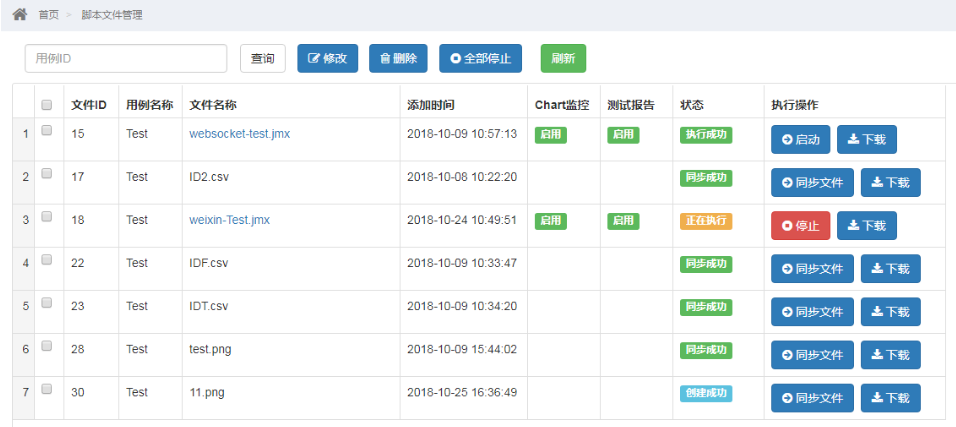
Task: Click orange 正在执行 status badge
Action: 706,221
